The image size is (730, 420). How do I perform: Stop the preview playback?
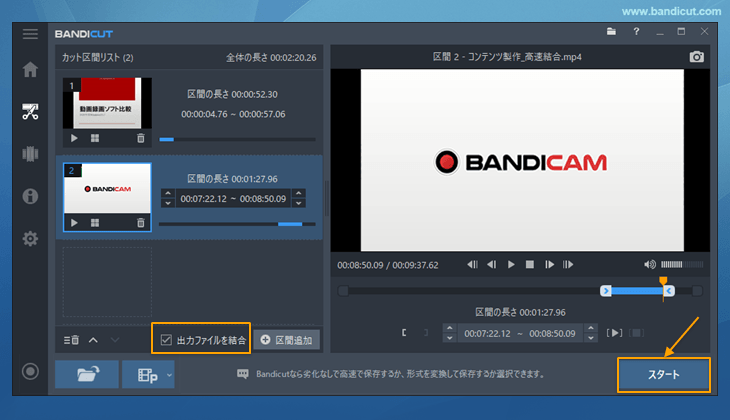[x=530, y=264]
